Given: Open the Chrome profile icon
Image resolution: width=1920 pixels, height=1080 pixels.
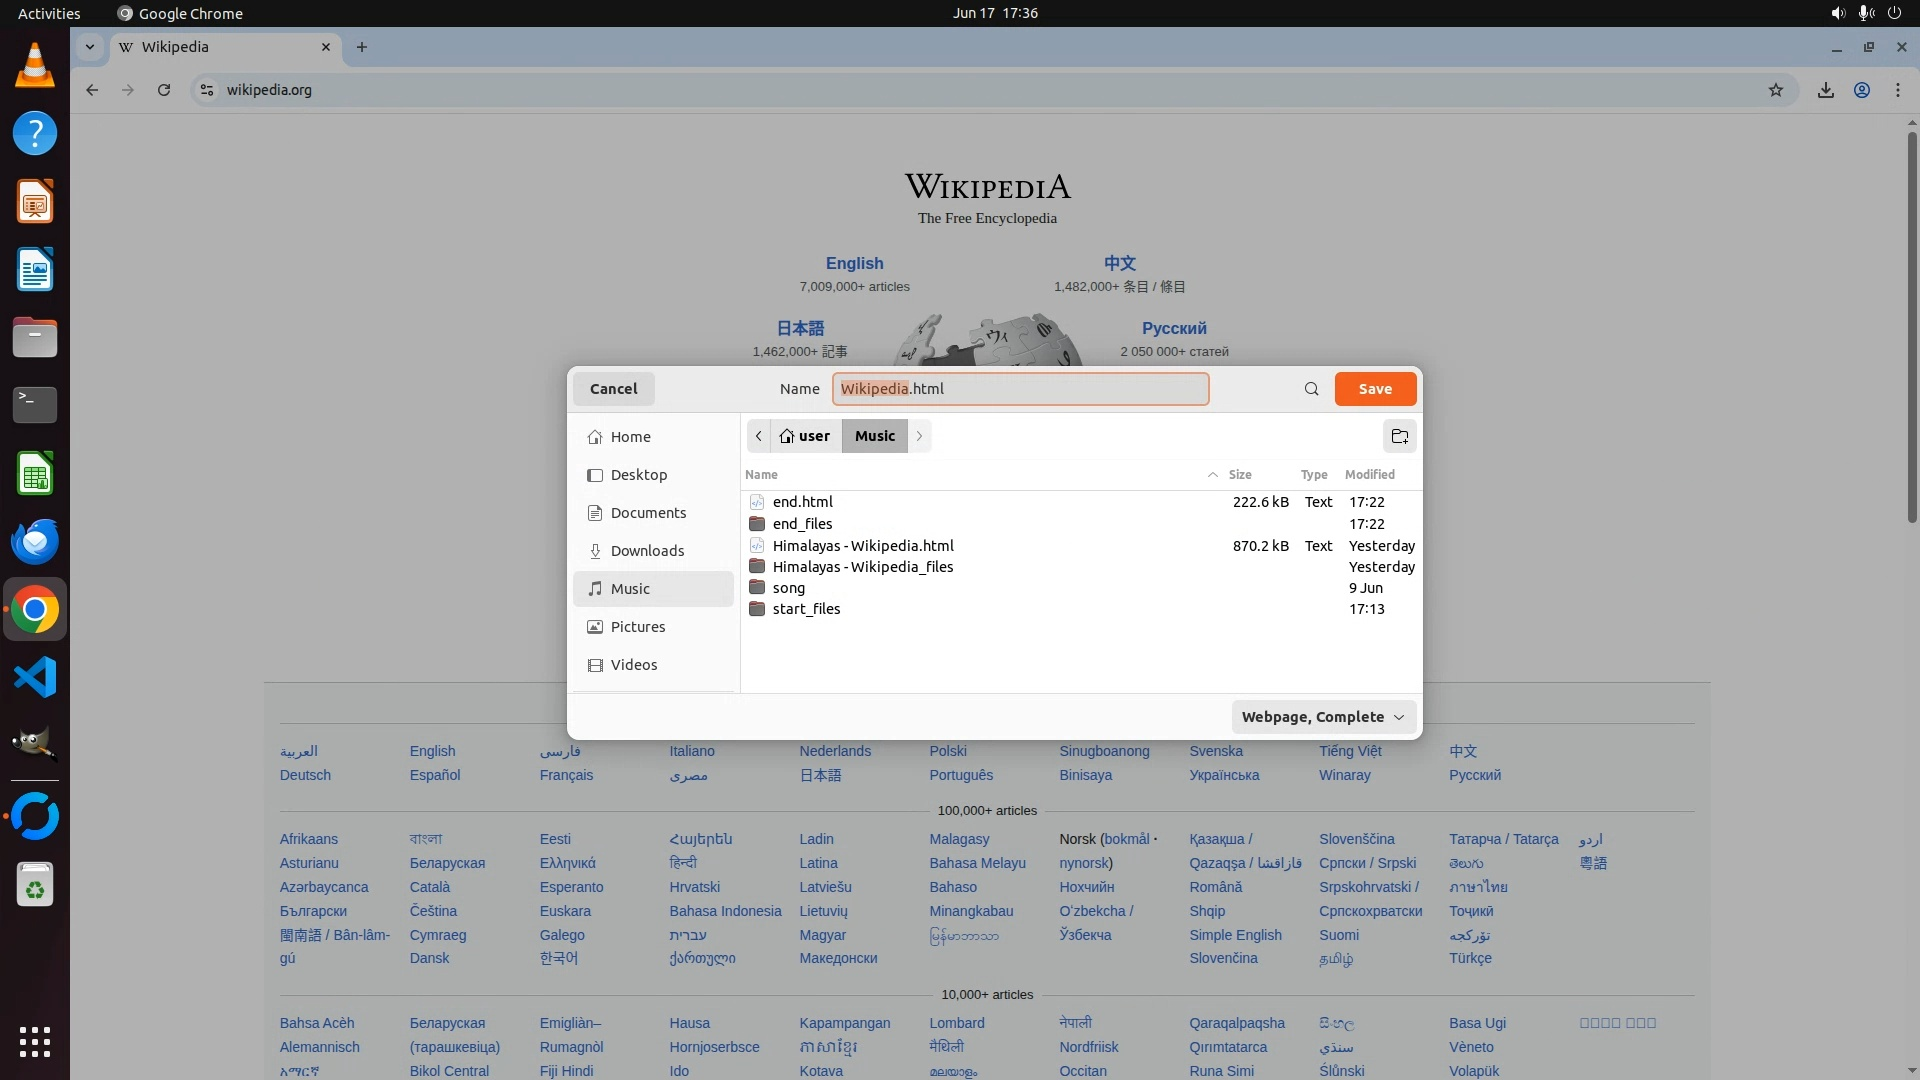Looking at the screenshot, I should [x=1861, y=90].
